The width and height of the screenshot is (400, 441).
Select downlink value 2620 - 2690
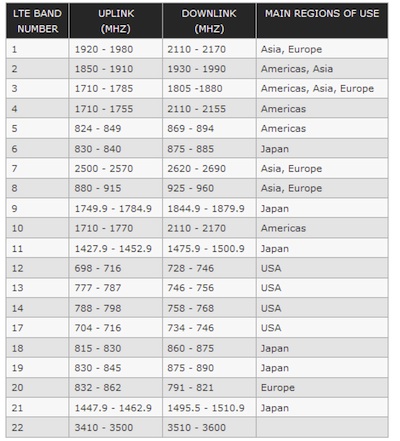(x=209, y=168)
